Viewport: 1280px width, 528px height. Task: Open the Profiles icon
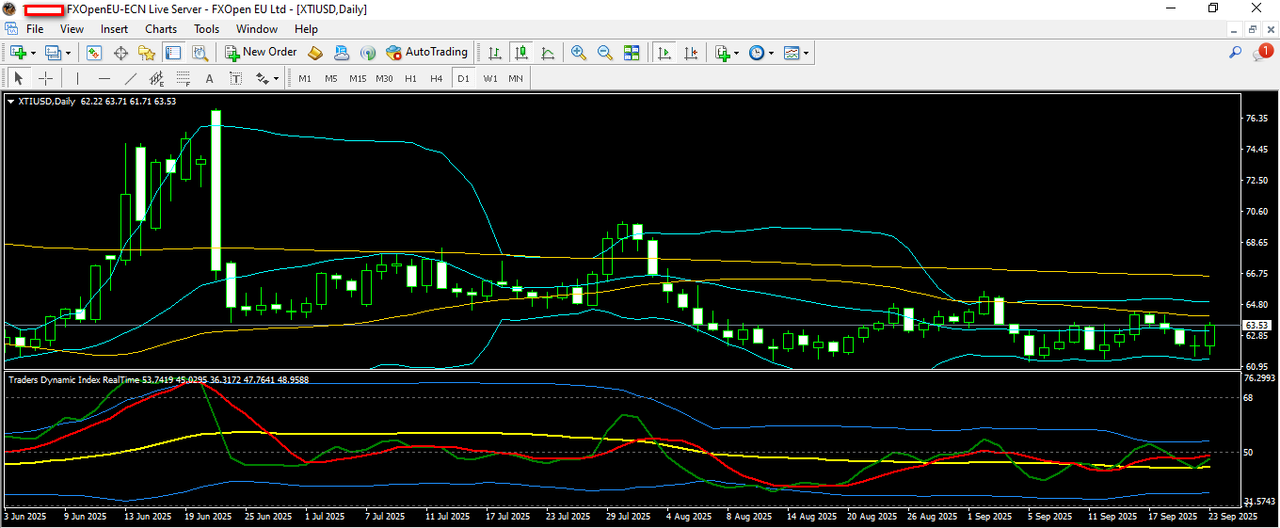52,52
